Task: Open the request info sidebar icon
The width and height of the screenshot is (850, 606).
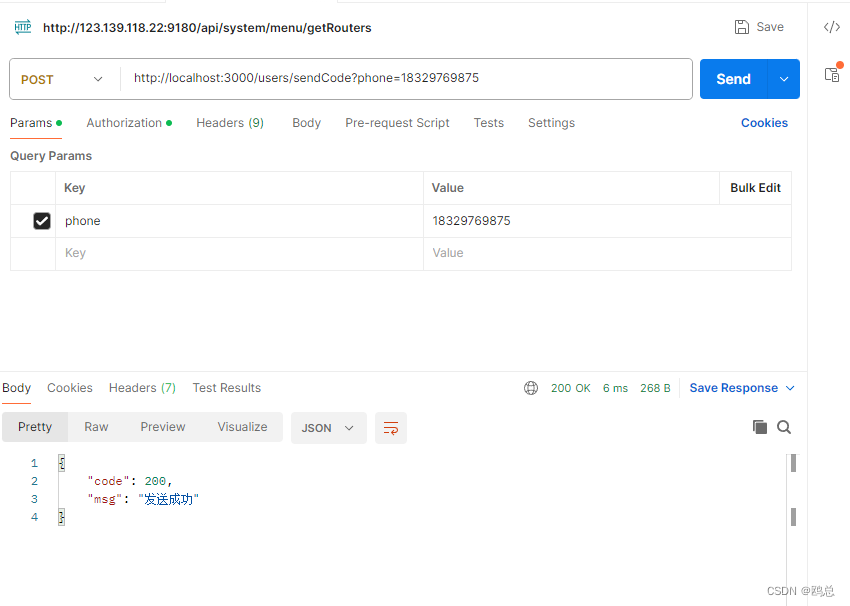Action: [832, 75]
